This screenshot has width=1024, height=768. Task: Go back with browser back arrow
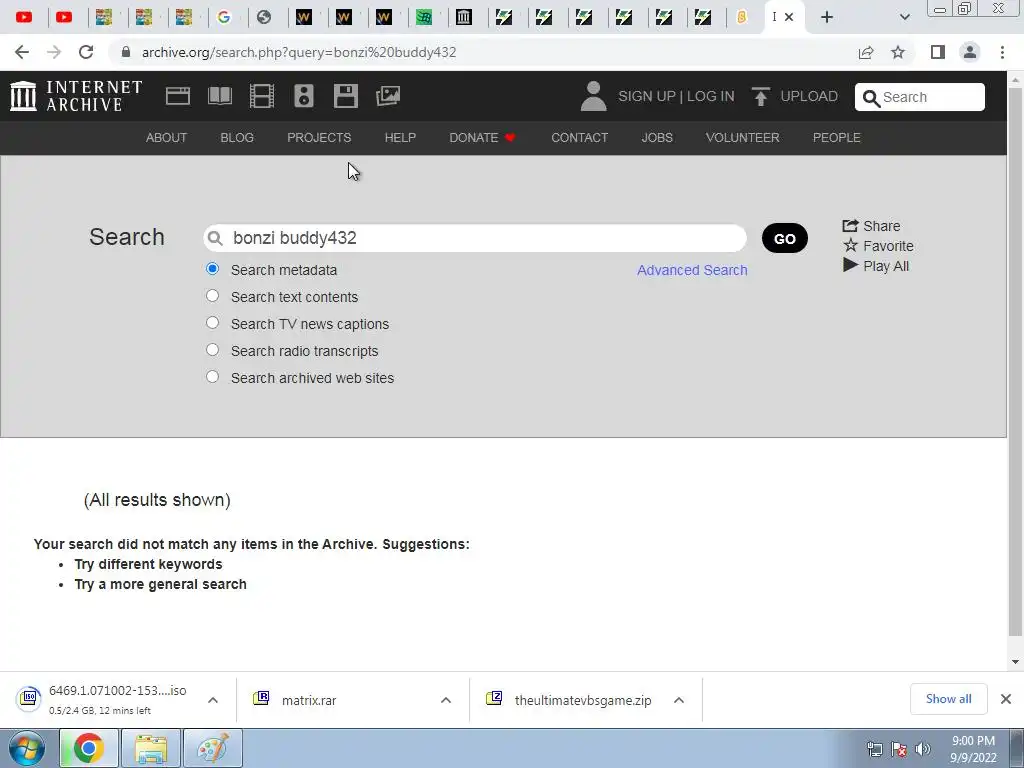click(22, 52)
